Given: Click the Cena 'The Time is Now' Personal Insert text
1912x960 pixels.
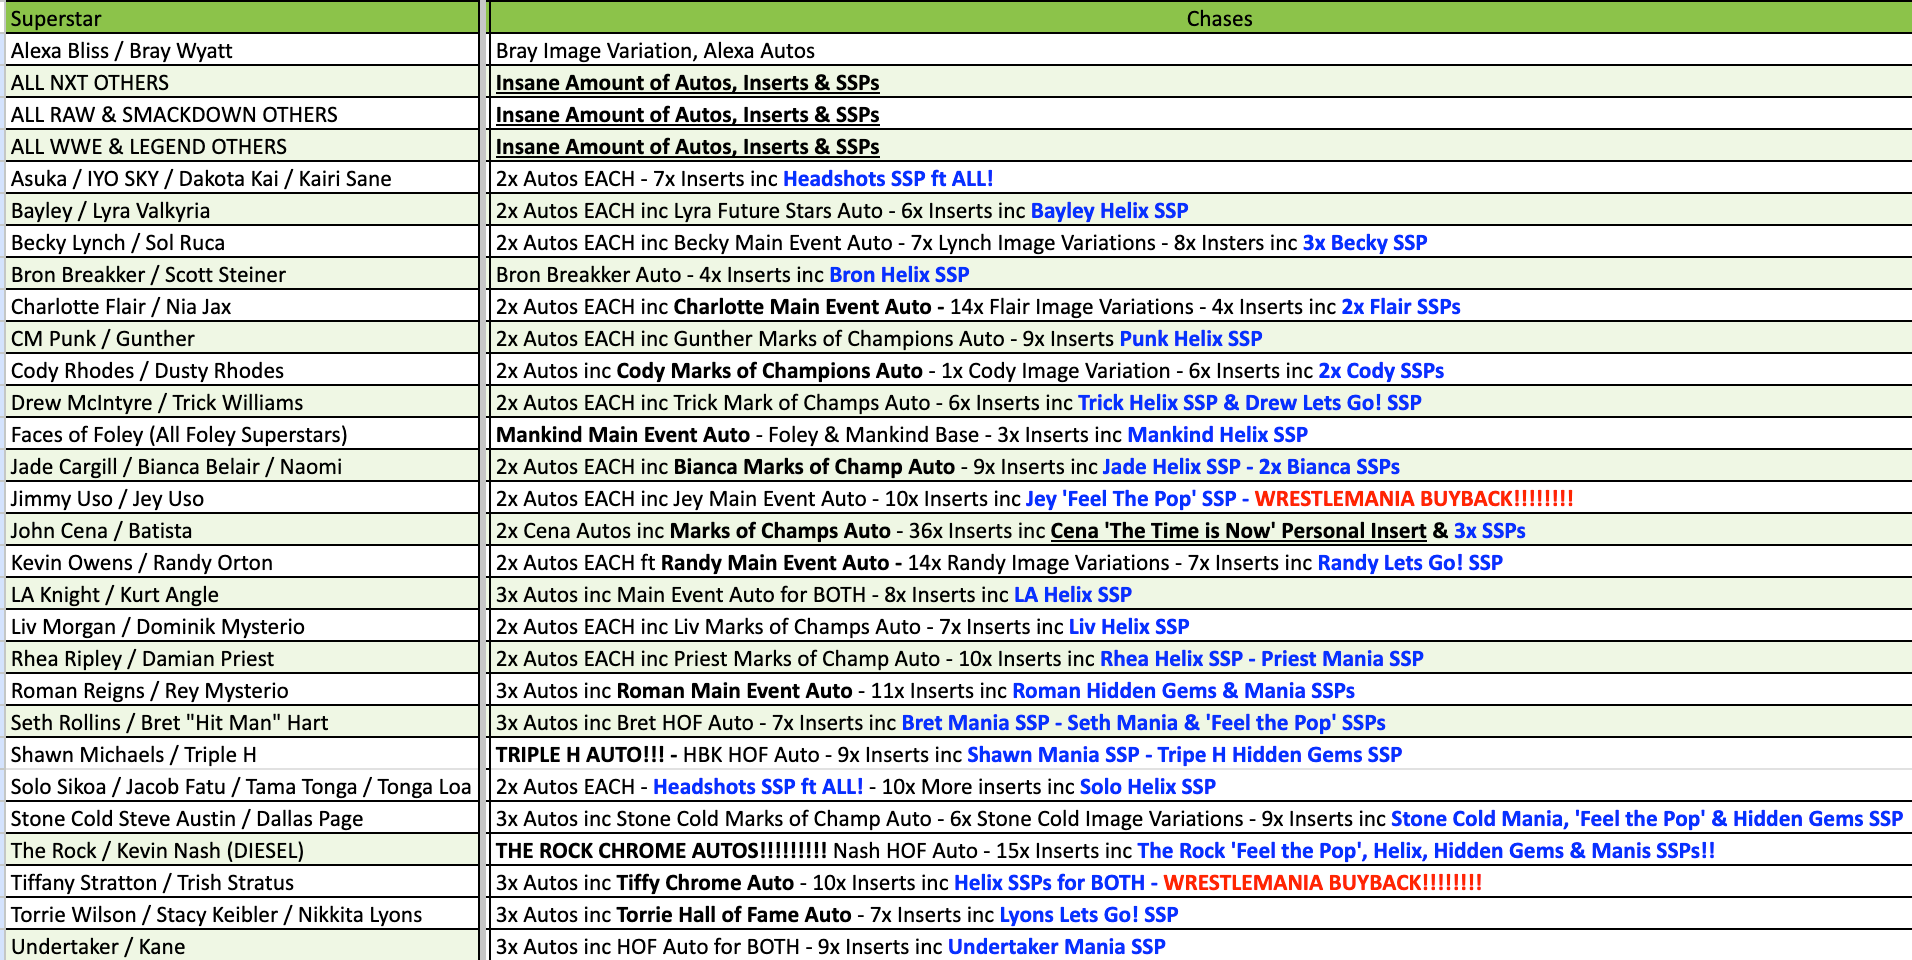Looking at the screenshot, I should pos(1238,531).
